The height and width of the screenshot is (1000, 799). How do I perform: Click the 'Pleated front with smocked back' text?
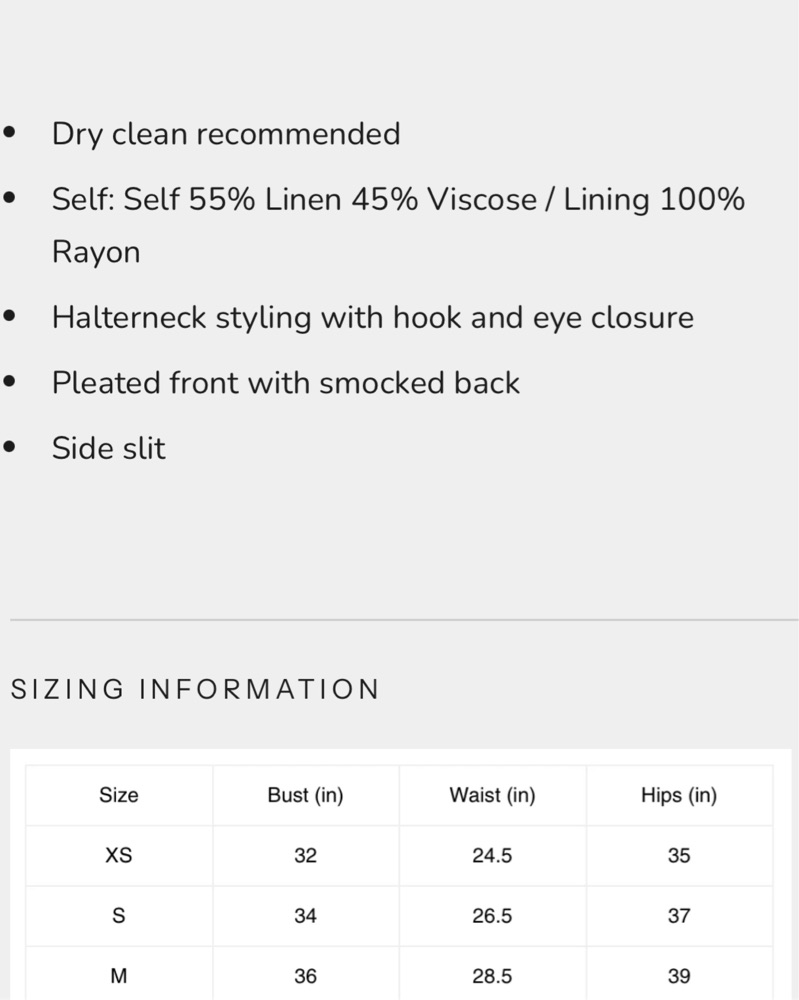pyautogui.click(x=286, y=383)
